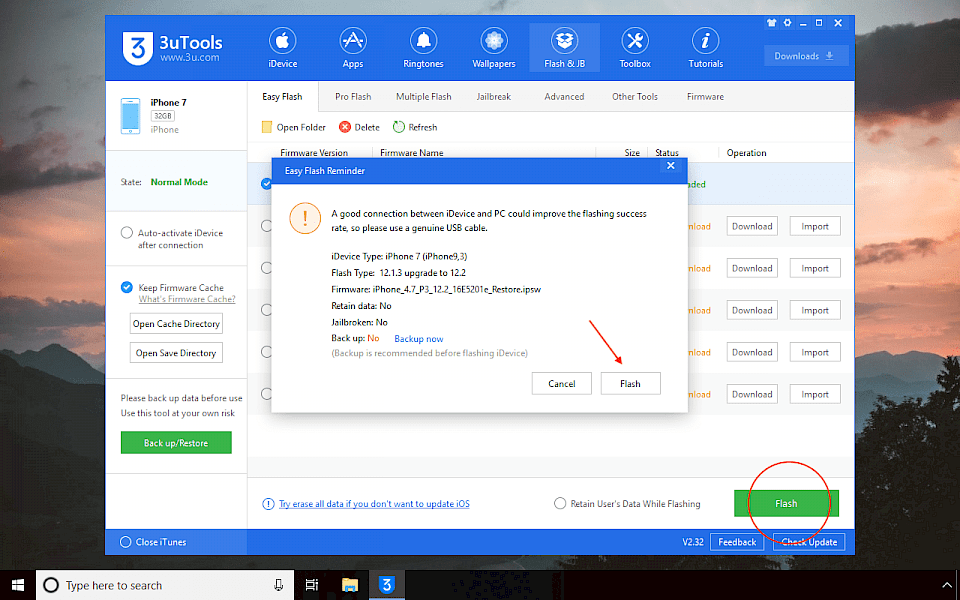Open Task View on the taskbar
The width and height of the screenshot is (960, 600).
click(312, 585)
